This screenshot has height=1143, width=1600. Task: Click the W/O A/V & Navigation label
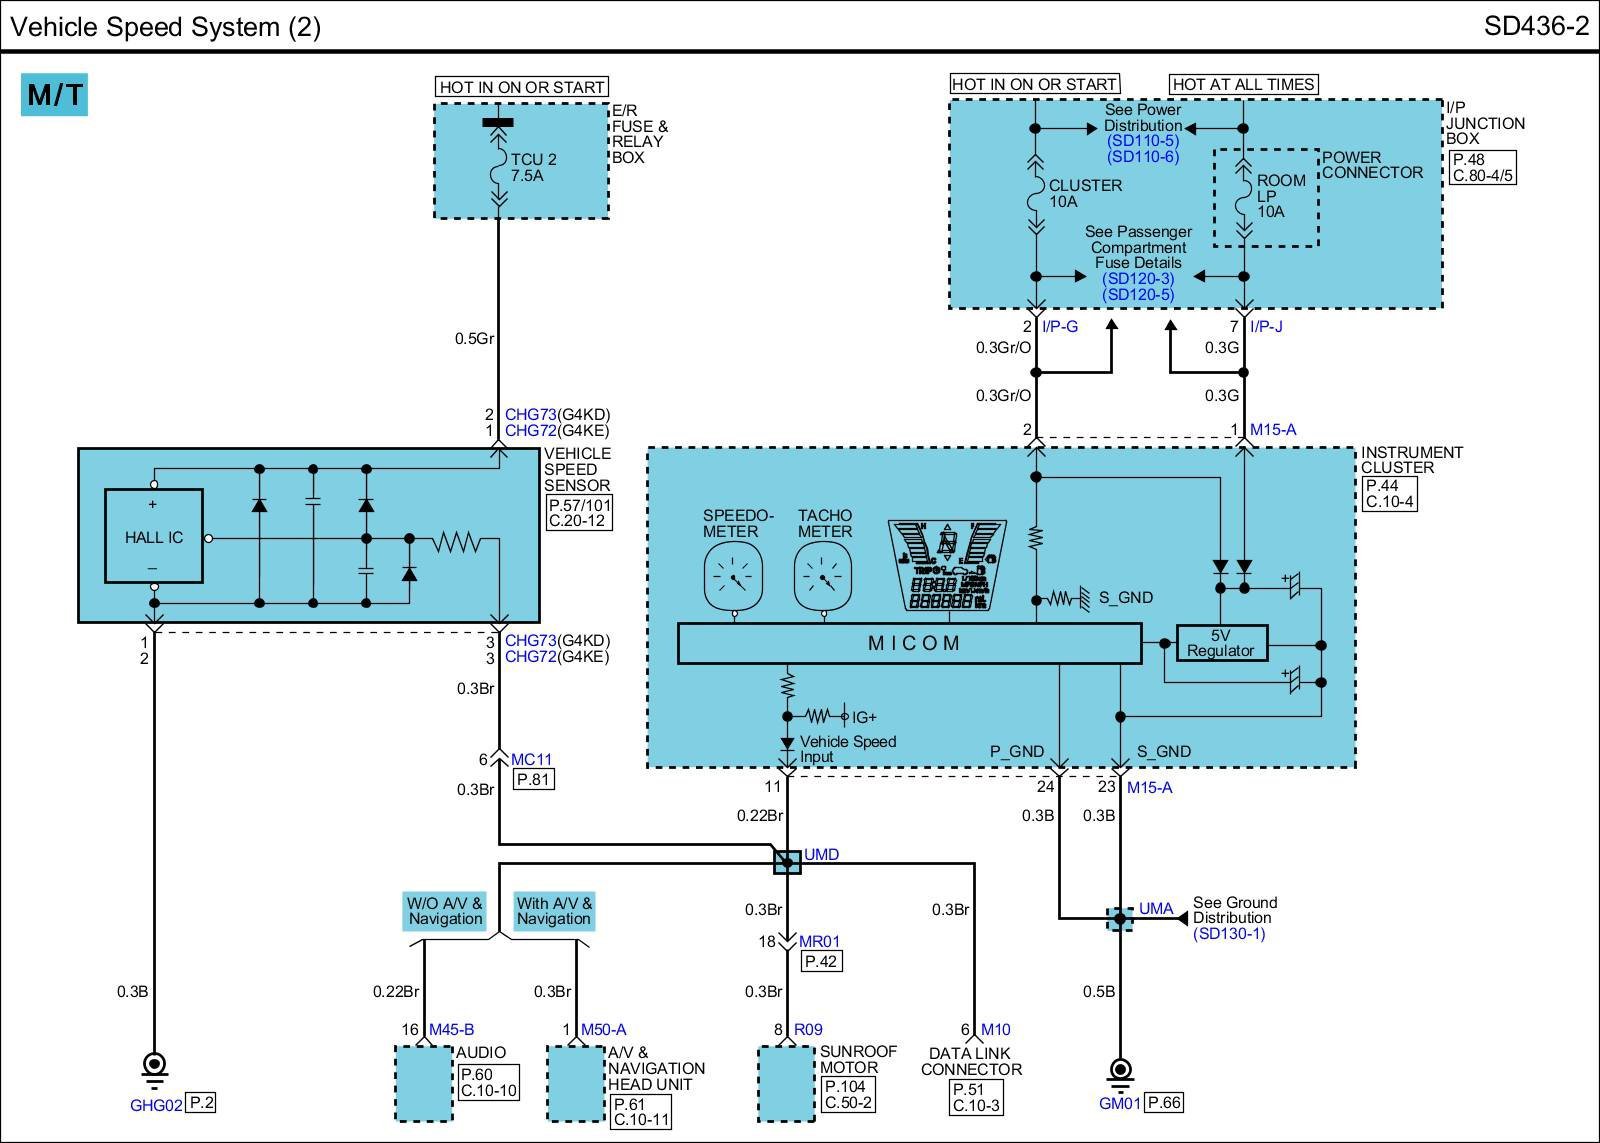[x=445, y=911]
